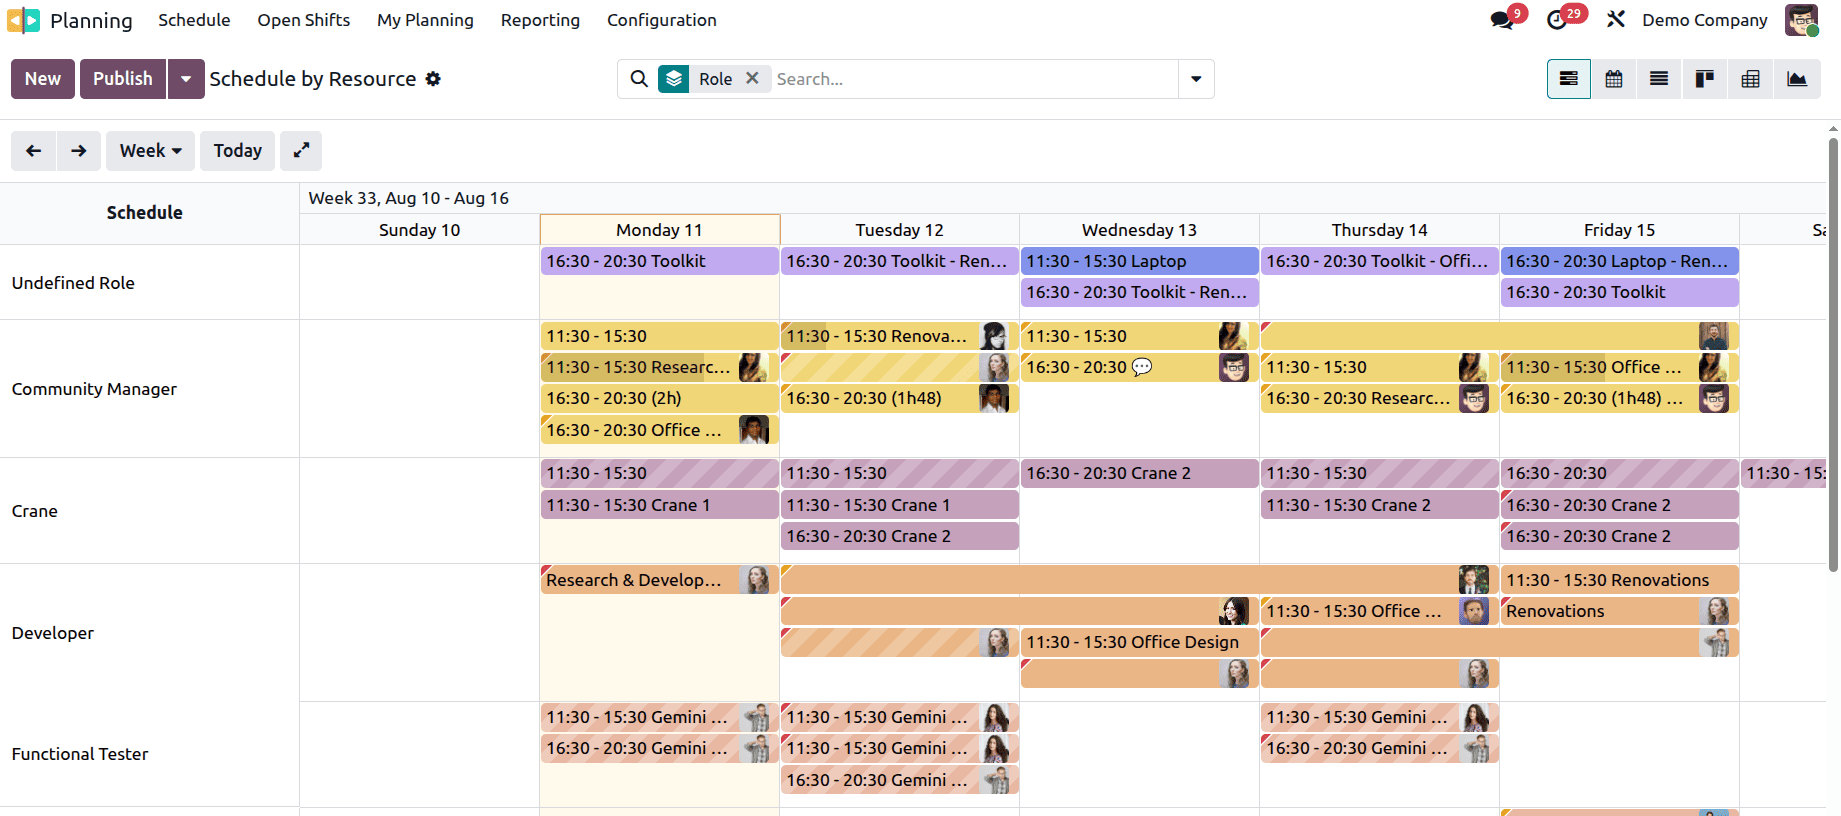
Task: Open the Schedule menu
Action: pyautogui.click(x=194, y=20)
